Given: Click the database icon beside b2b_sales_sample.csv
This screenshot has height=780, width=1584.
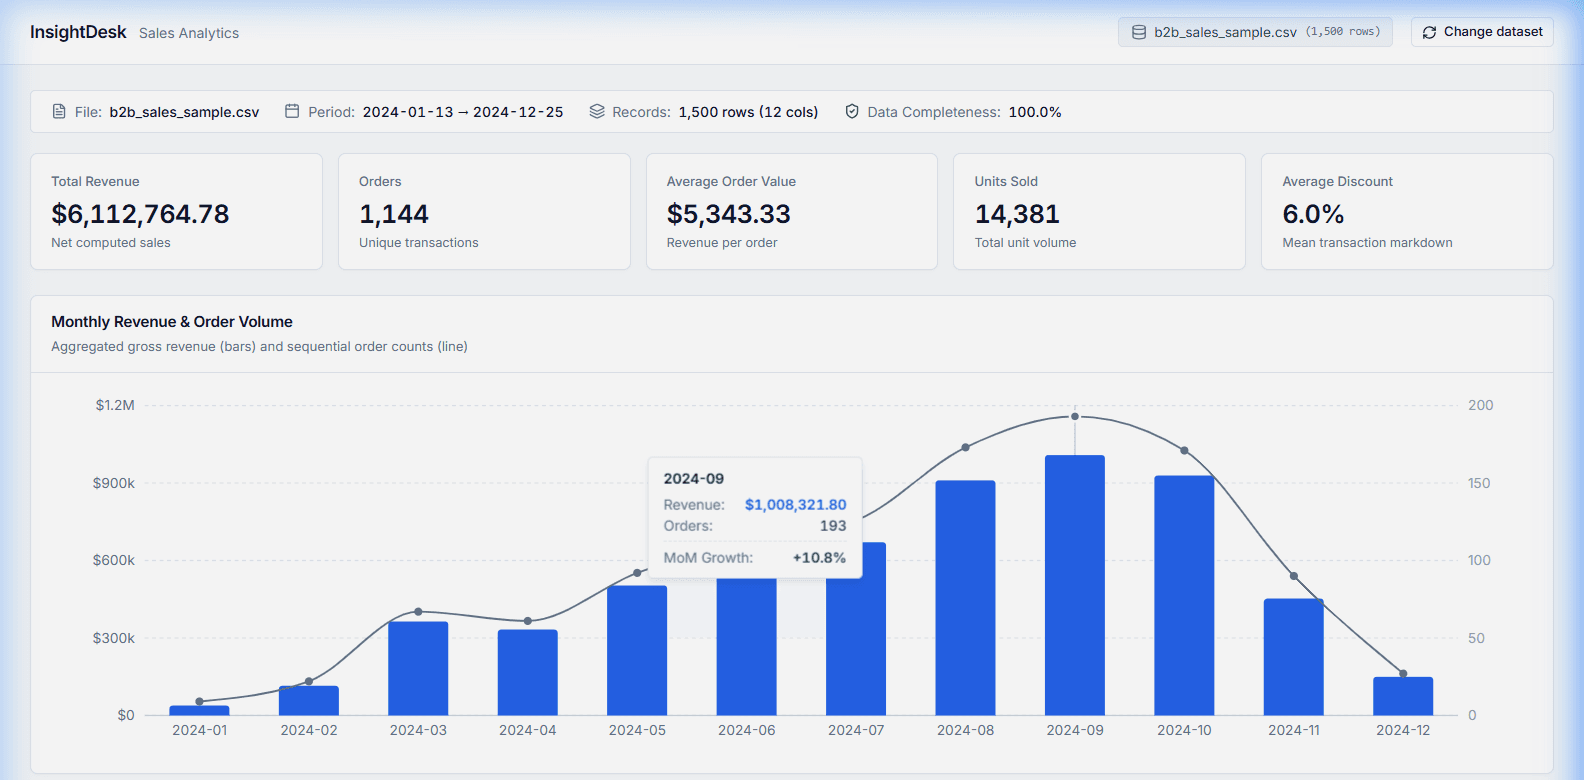Looking at the screenshot, I should point(1138,32).
